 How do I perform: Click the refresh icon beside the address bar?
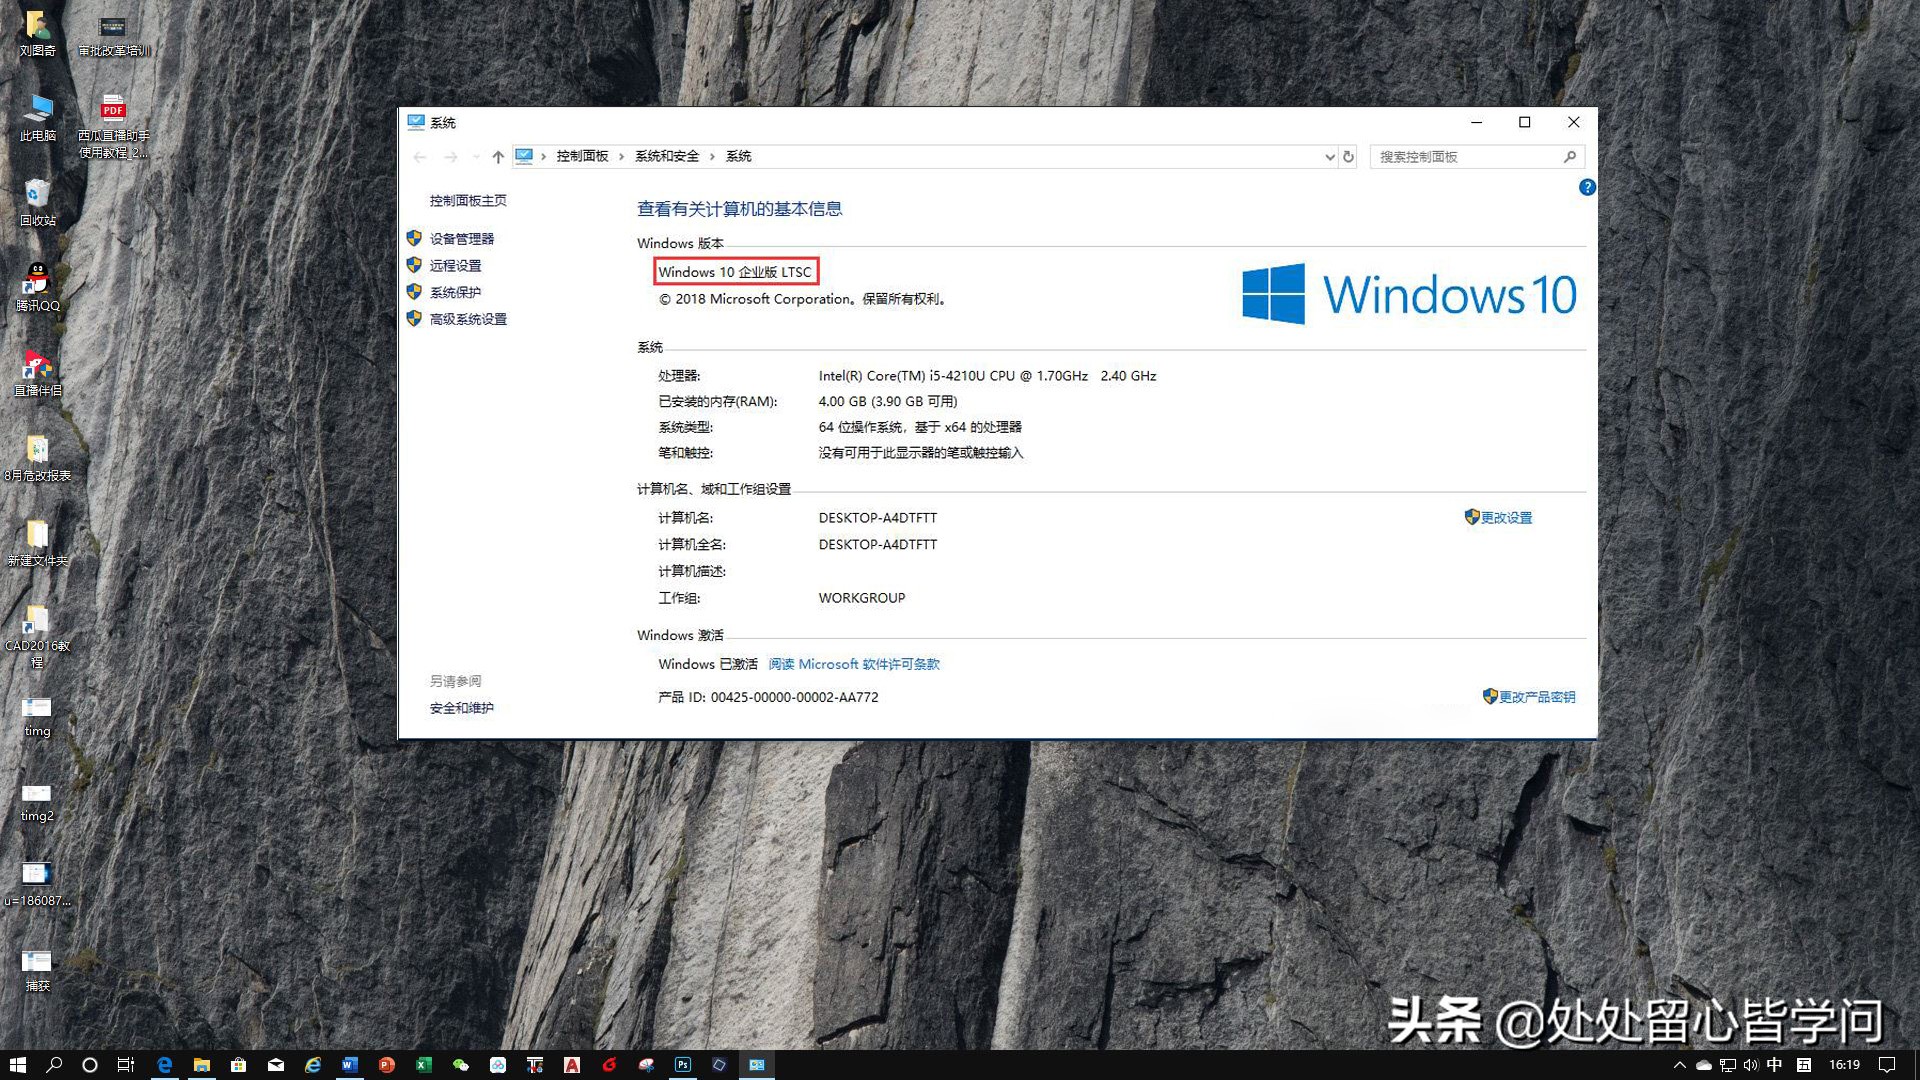1347,157
